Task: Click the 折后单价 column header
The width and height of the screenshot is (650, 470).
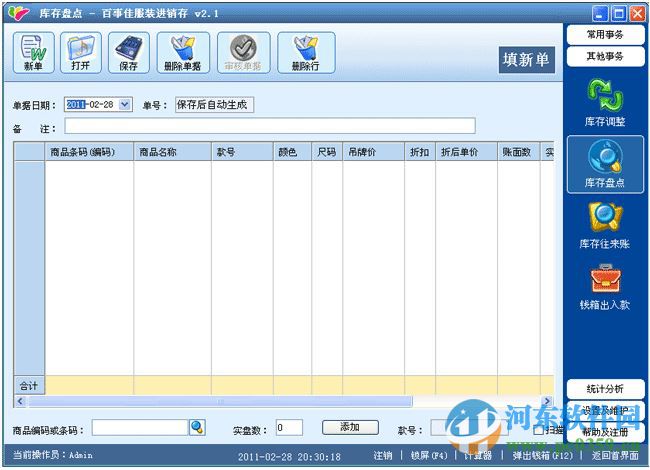Action: 466,152
